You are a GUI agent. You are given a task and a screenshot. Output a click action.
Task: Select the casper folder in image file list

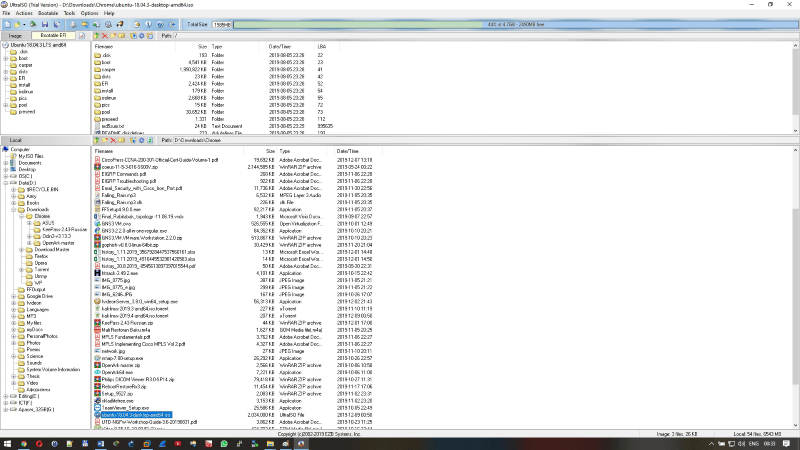pyautogui.click(x=108, y=69)
